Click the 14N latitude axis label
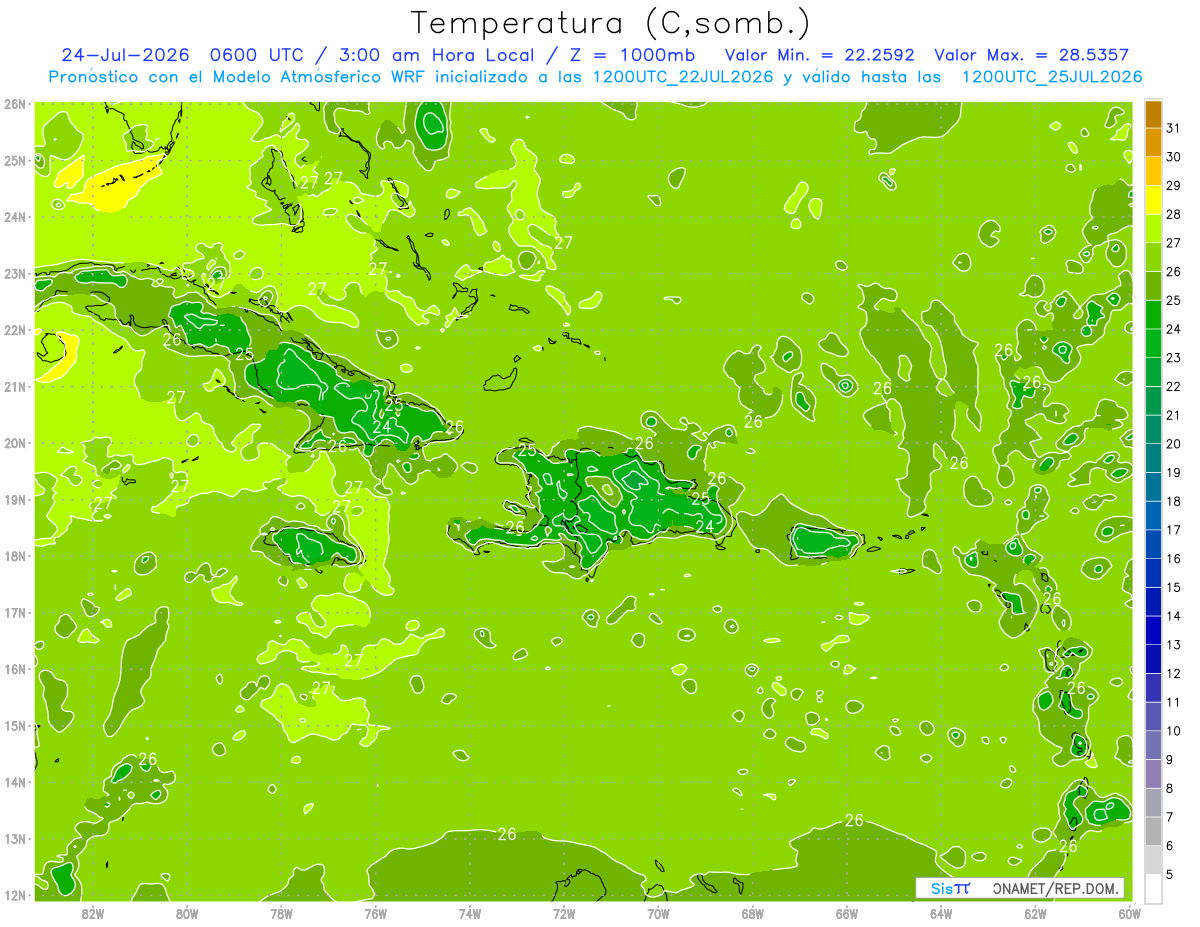 coord(14,781)
